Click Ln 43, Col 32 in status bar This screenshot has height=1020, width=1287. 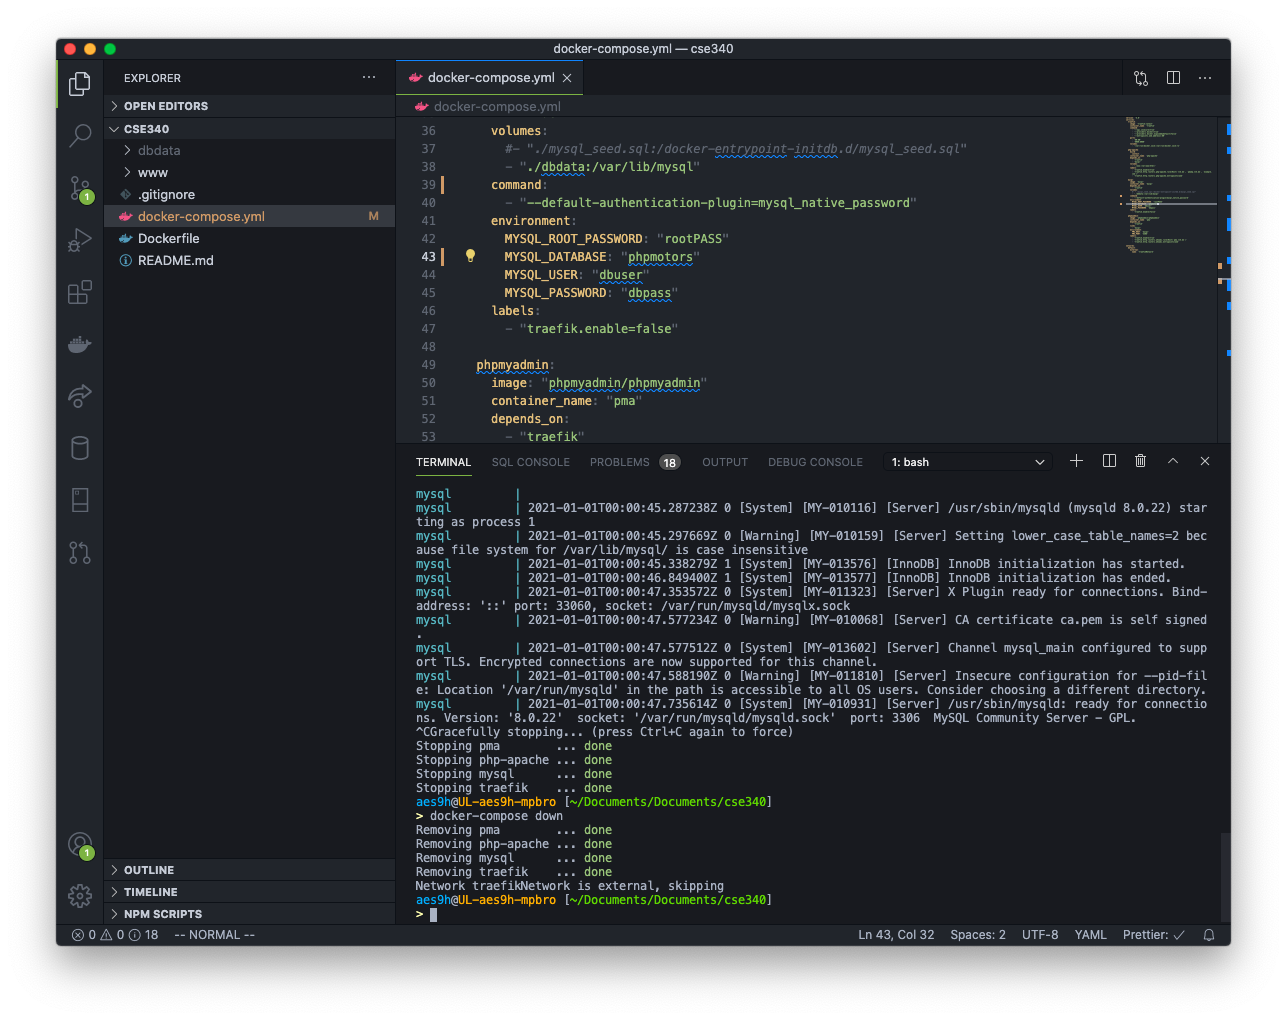coord(896,935)
